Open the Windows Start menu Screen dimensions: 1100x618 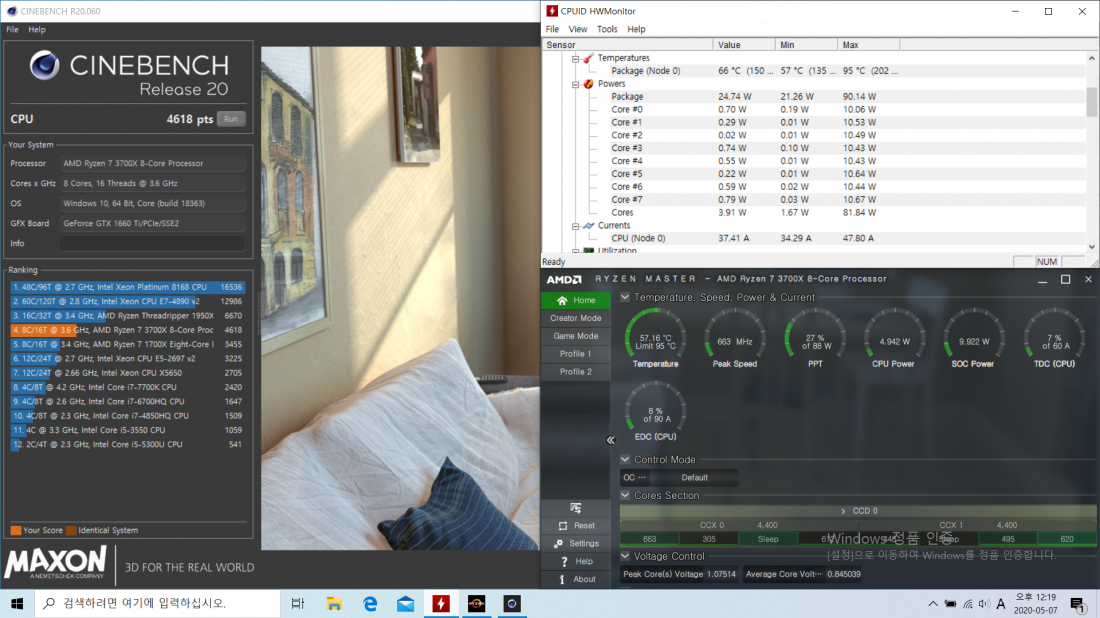[x=17, y=604]
